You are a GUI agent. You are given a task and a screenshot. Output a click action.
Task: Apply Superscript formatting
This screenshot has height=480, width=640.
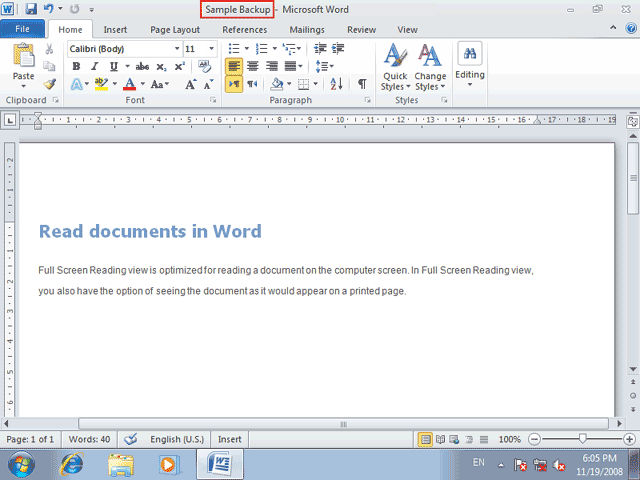(x=180, y=67)
